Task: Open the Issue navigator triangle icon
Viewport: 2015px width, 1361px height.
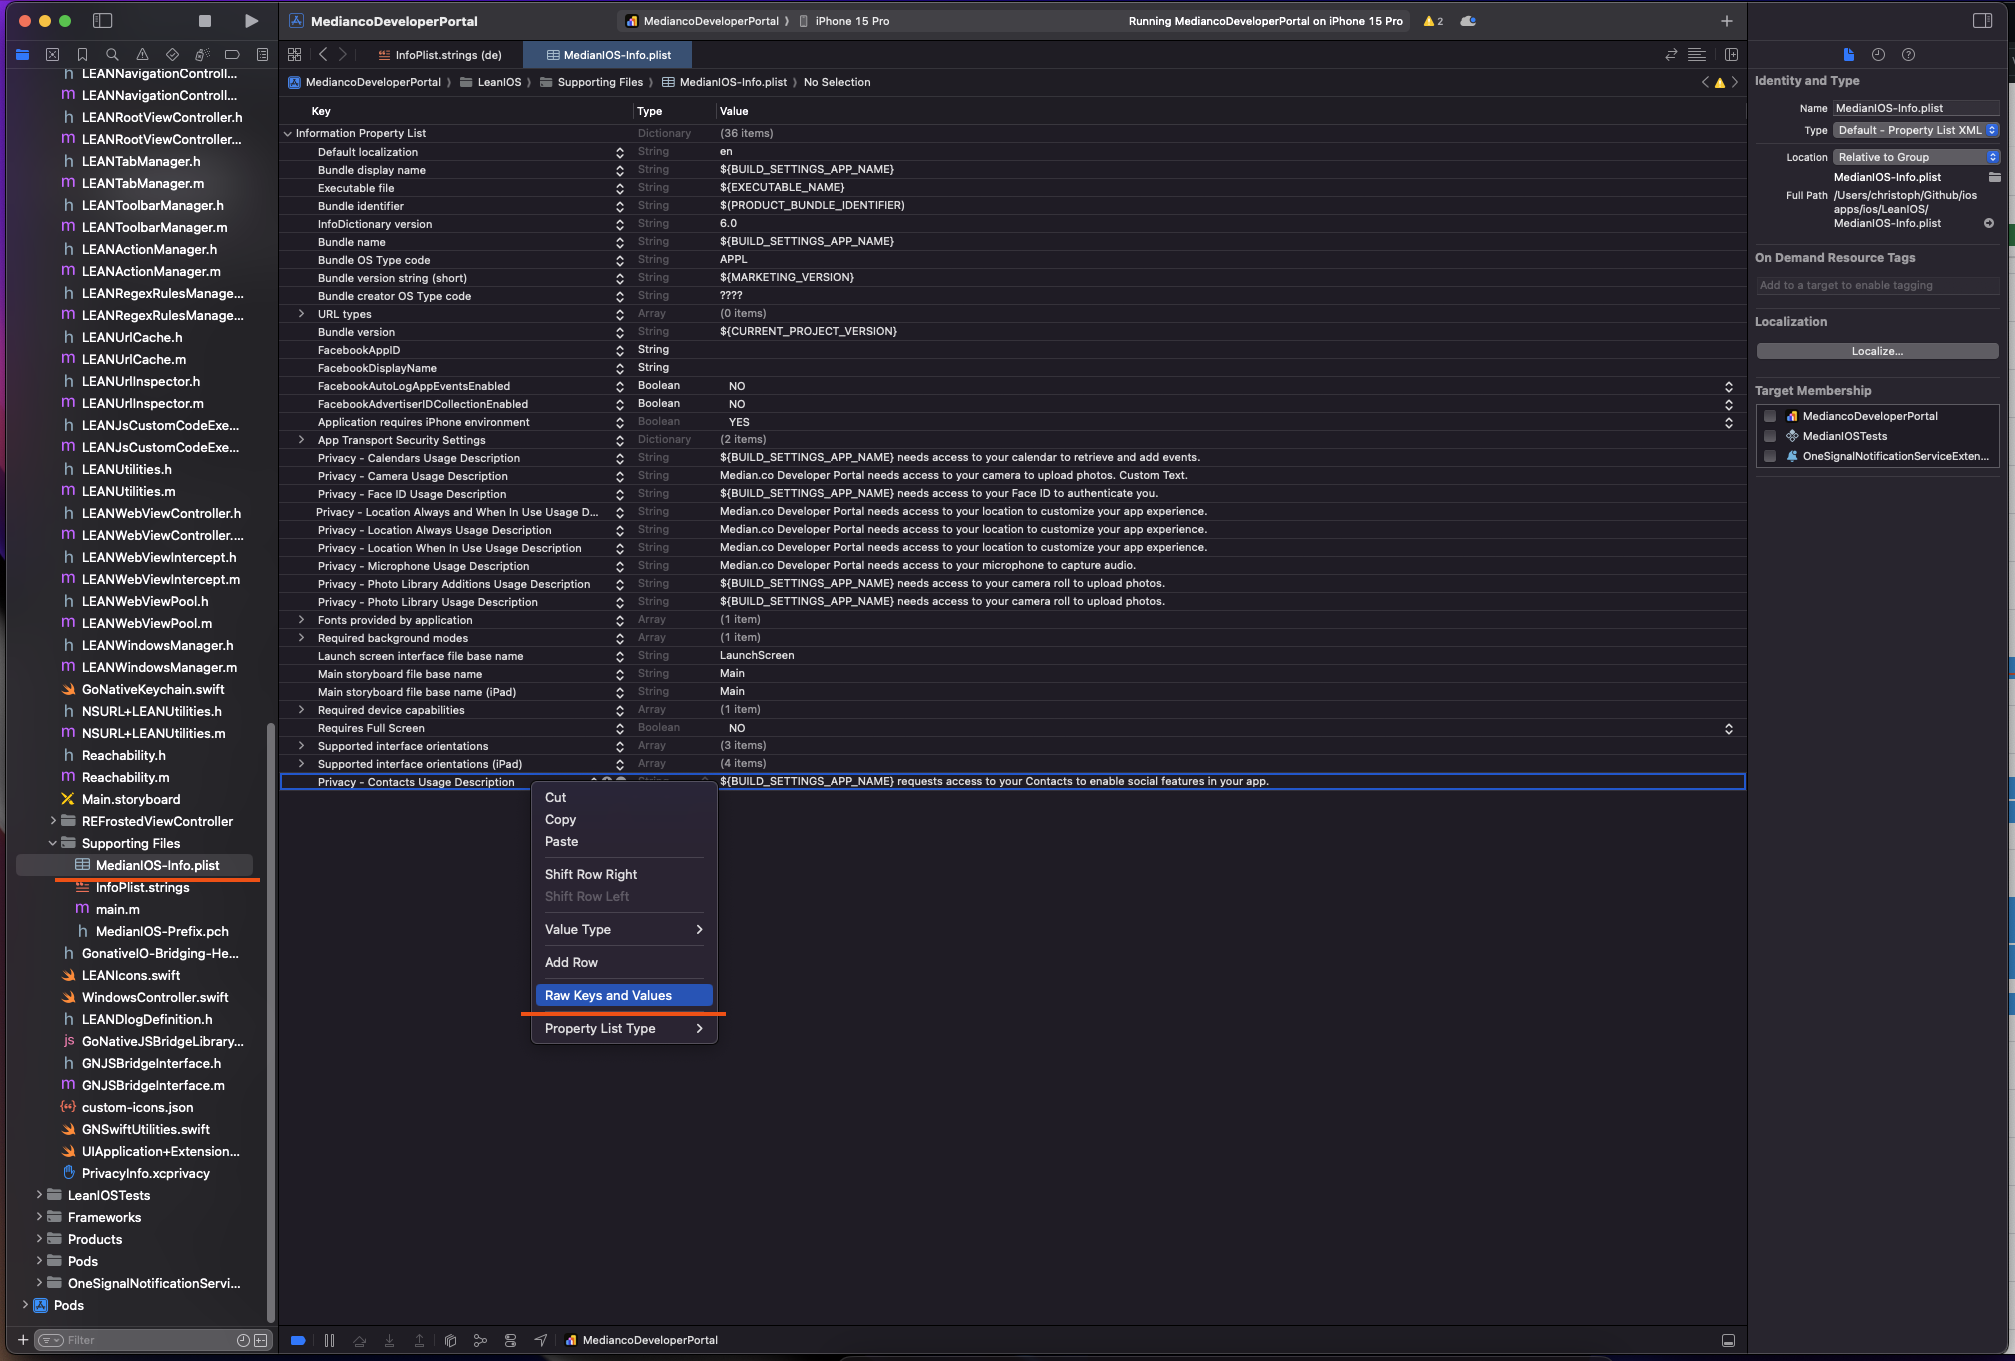Action: pyautogui.click(x=142, y=55)
